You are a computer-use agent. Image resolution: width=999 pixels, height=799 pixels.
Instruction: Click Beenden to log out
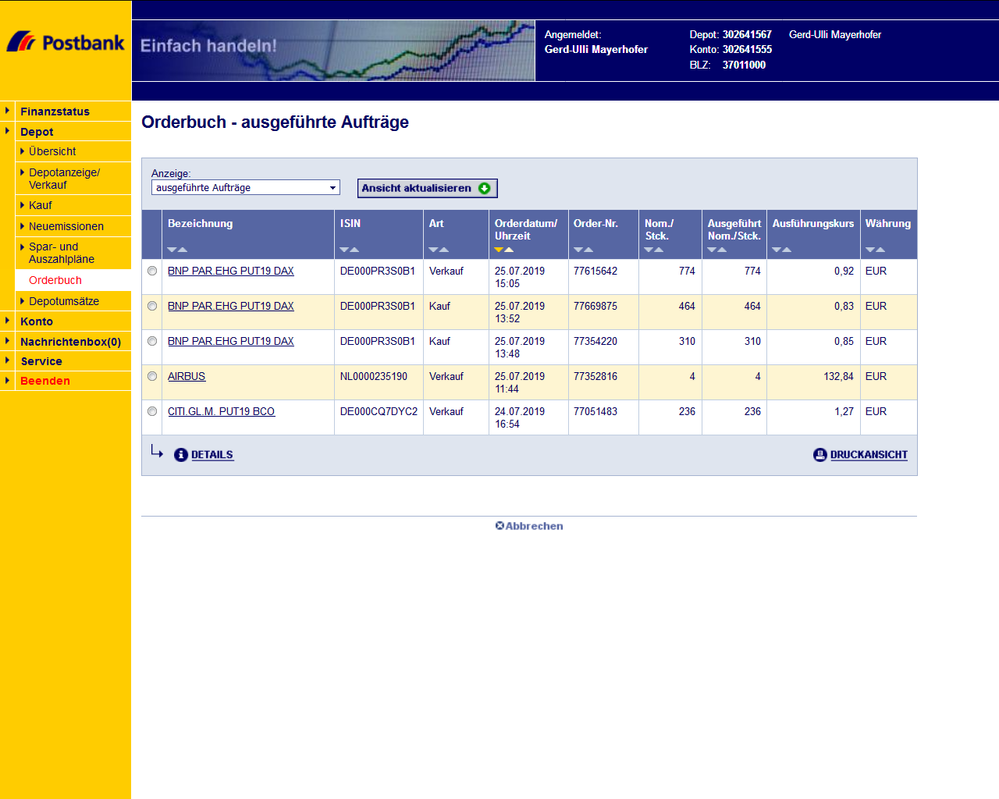click(45, 381)
